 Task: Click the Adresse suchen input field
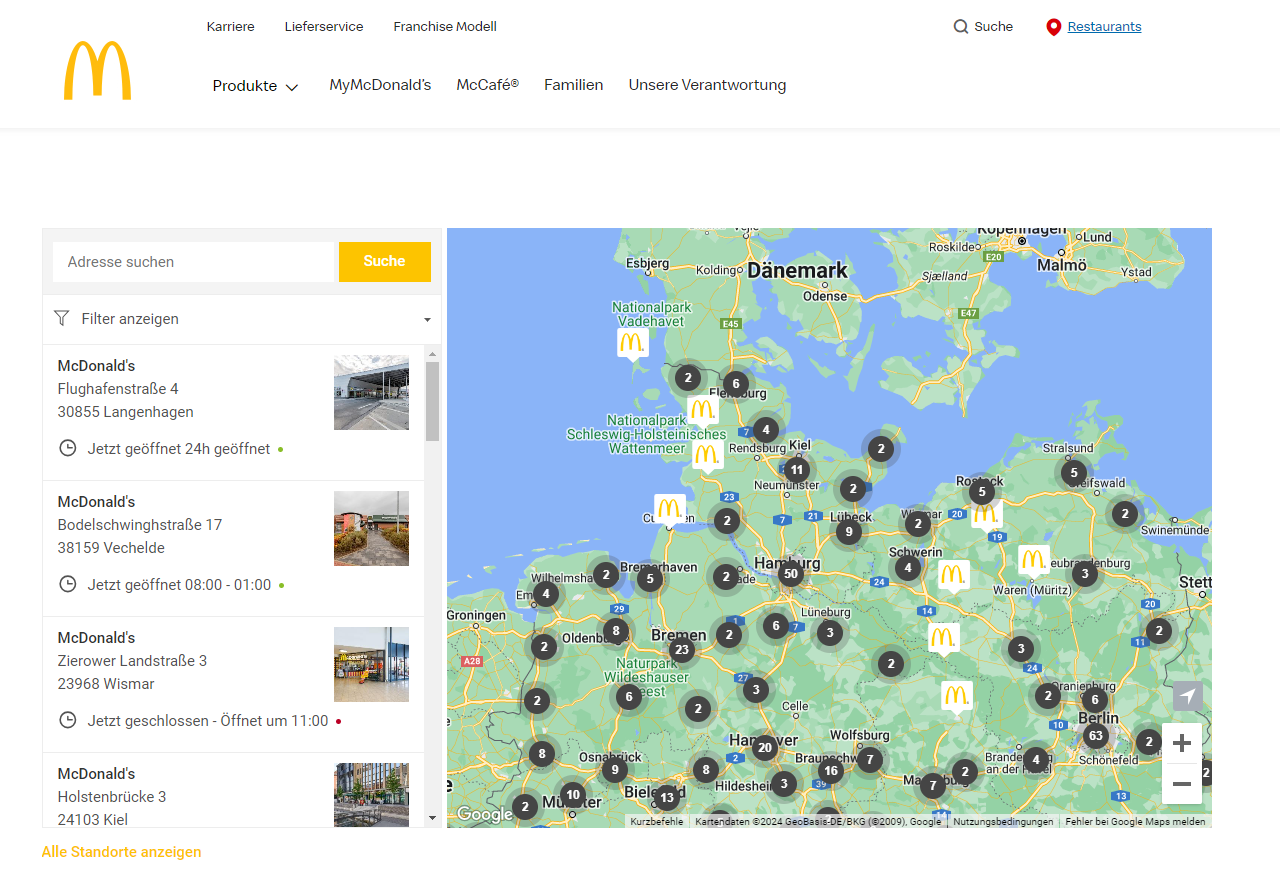tap(194, 262)
